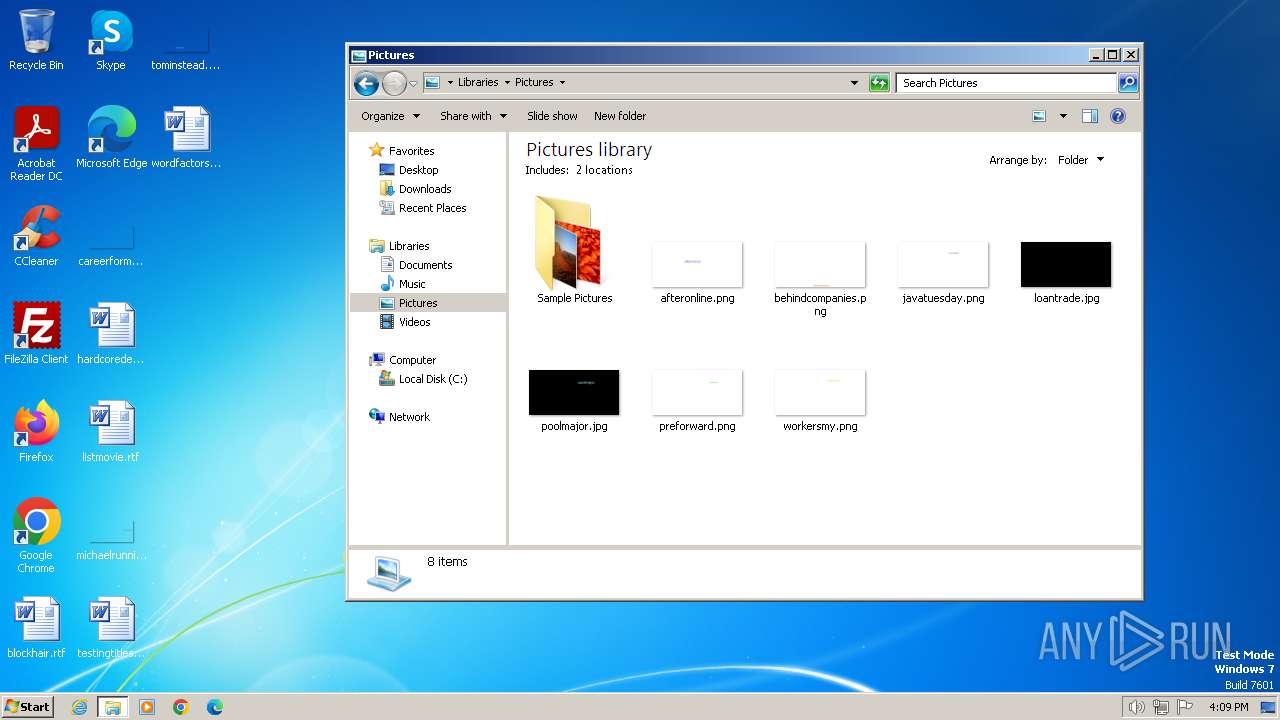Select the Skype desktop shortcut
The height and width of the screenshot is (720, 1280).
(111, 40)
